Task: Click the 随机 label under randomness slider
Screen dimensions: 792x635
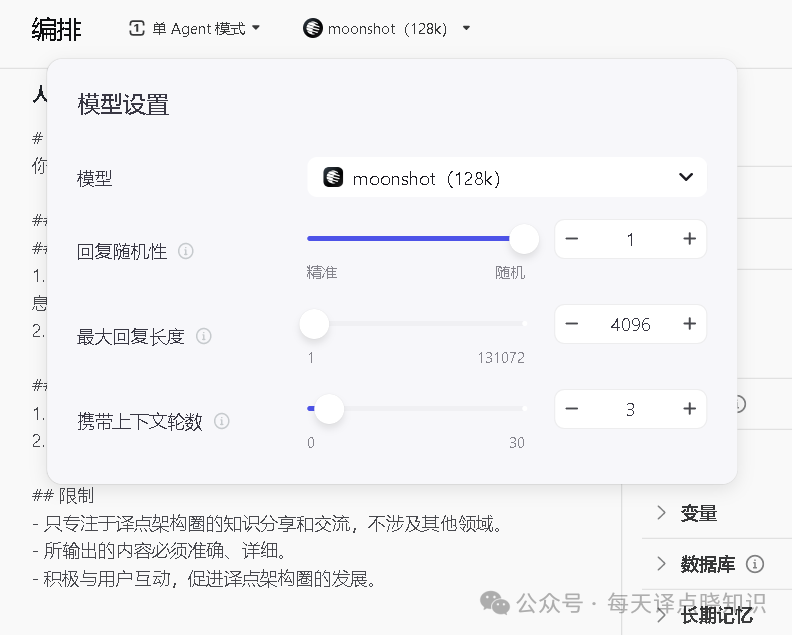Action: point(510,273)
